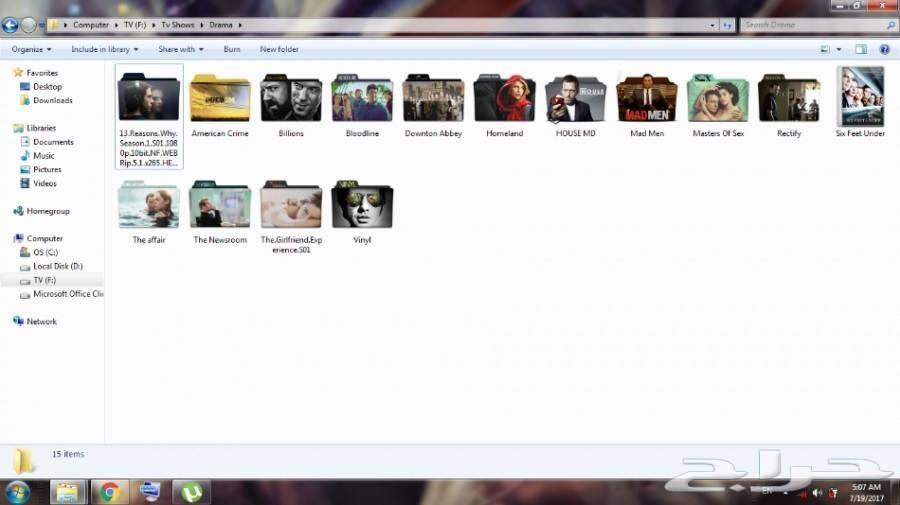
Task: Select Network in the navigation pane
Action: pos(41,321)
